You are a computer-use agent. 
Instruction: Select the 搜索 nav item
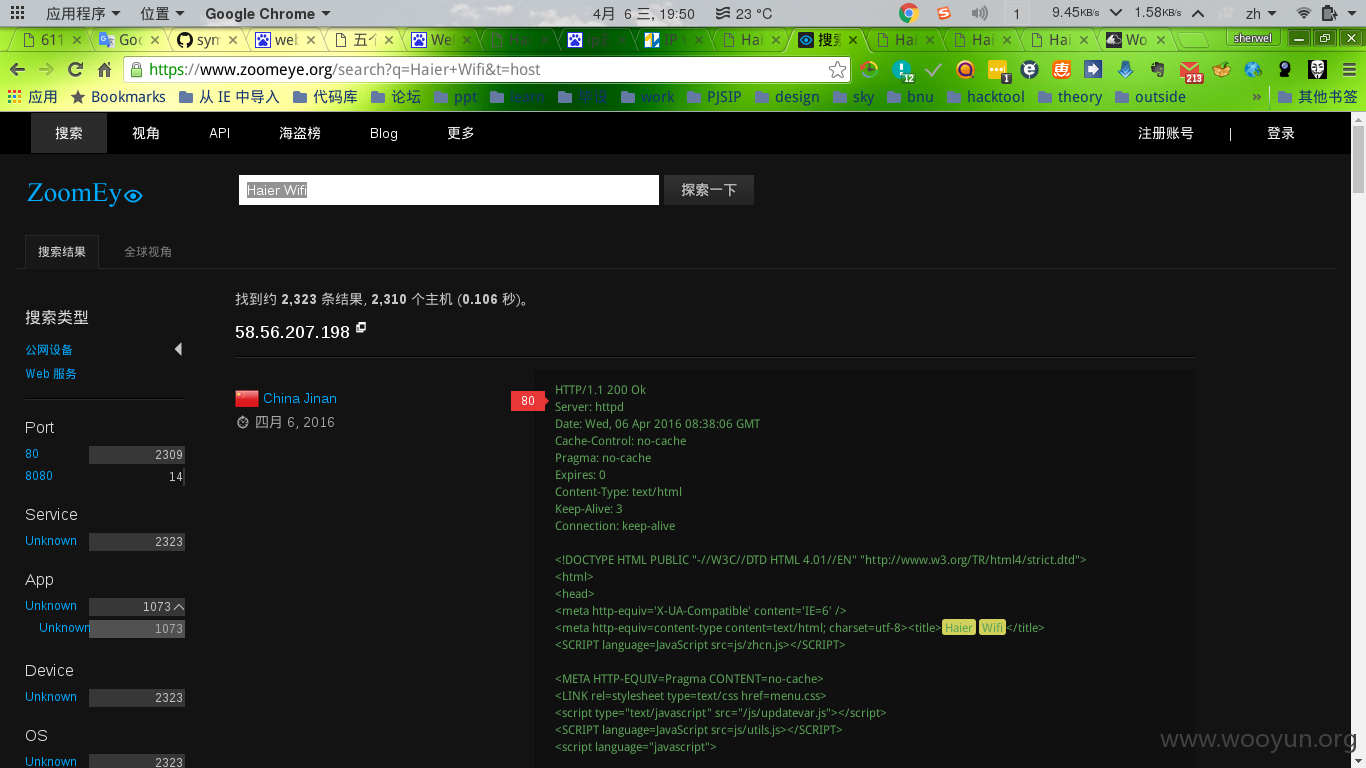coord(69,133)
